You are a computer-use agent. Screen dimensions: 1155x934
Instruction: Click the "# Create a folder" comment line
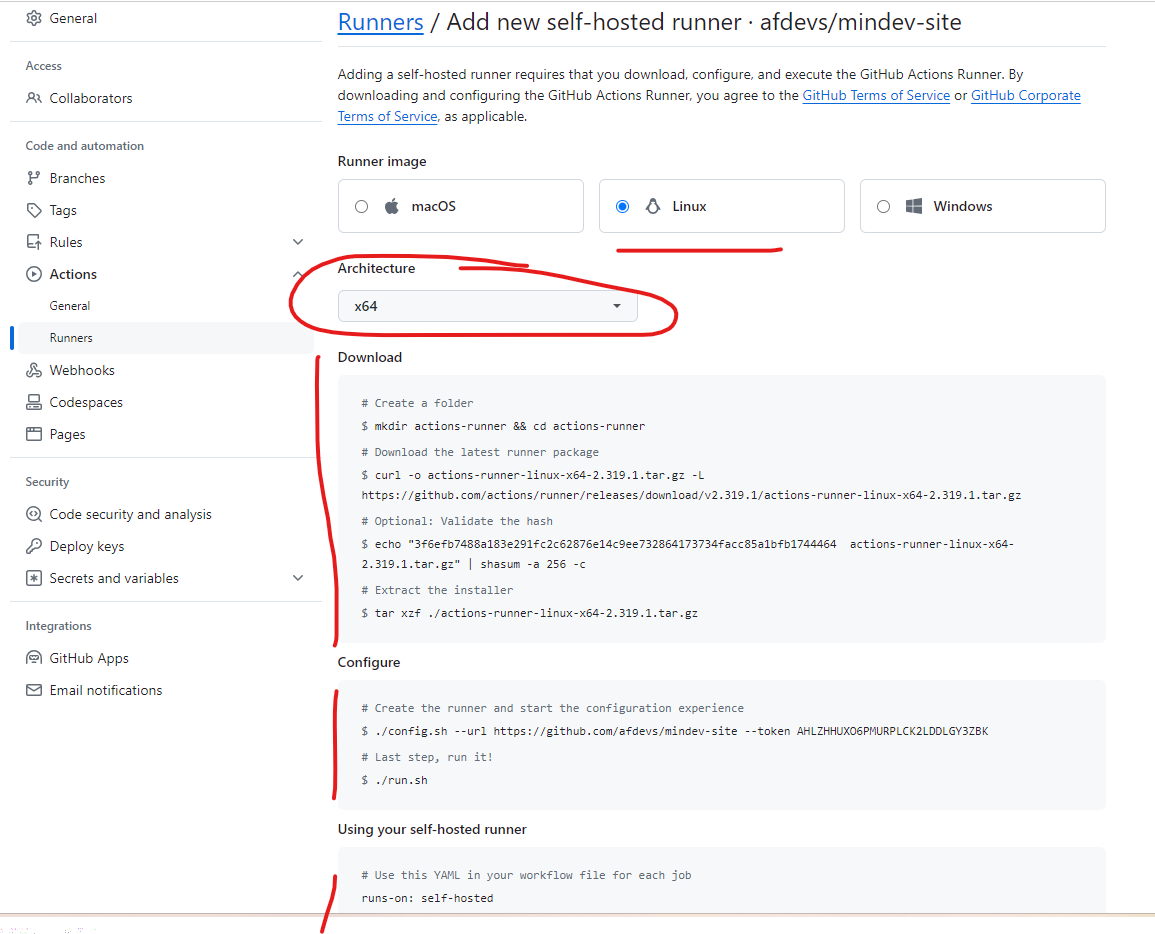click(x=417, y=403)
